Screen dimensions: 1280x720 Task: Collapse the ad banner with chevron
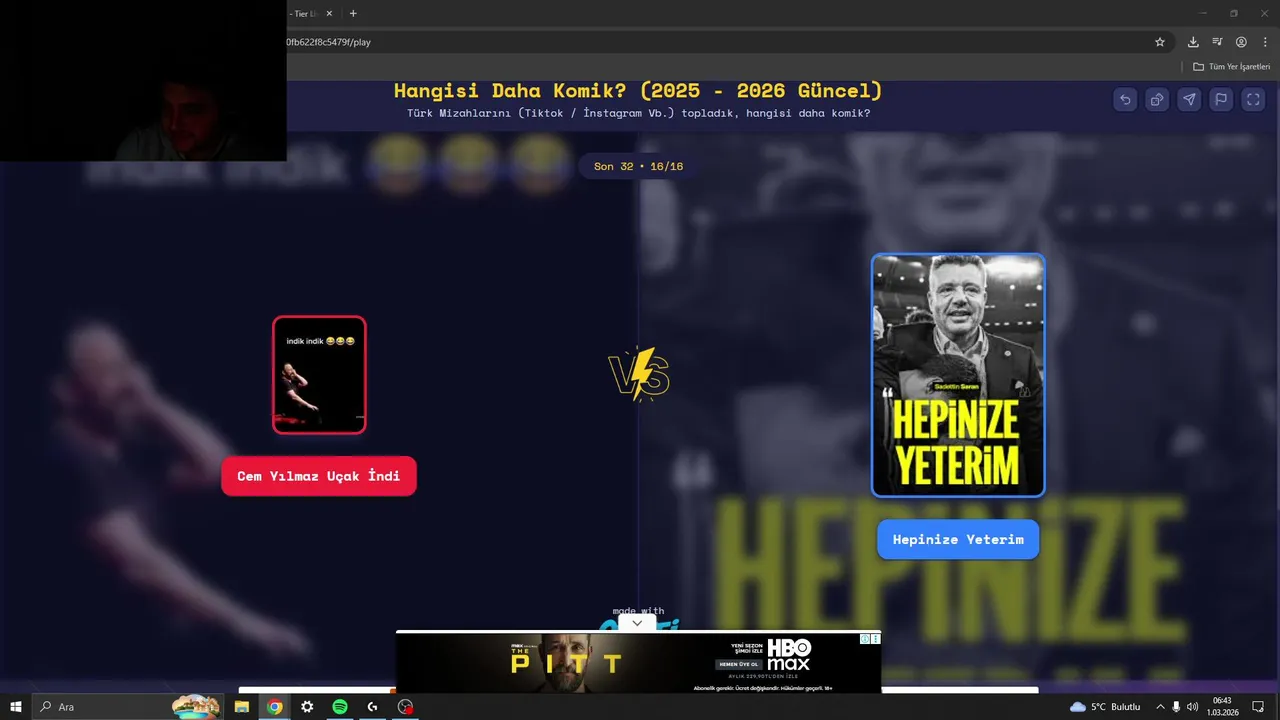pos(637,623)
